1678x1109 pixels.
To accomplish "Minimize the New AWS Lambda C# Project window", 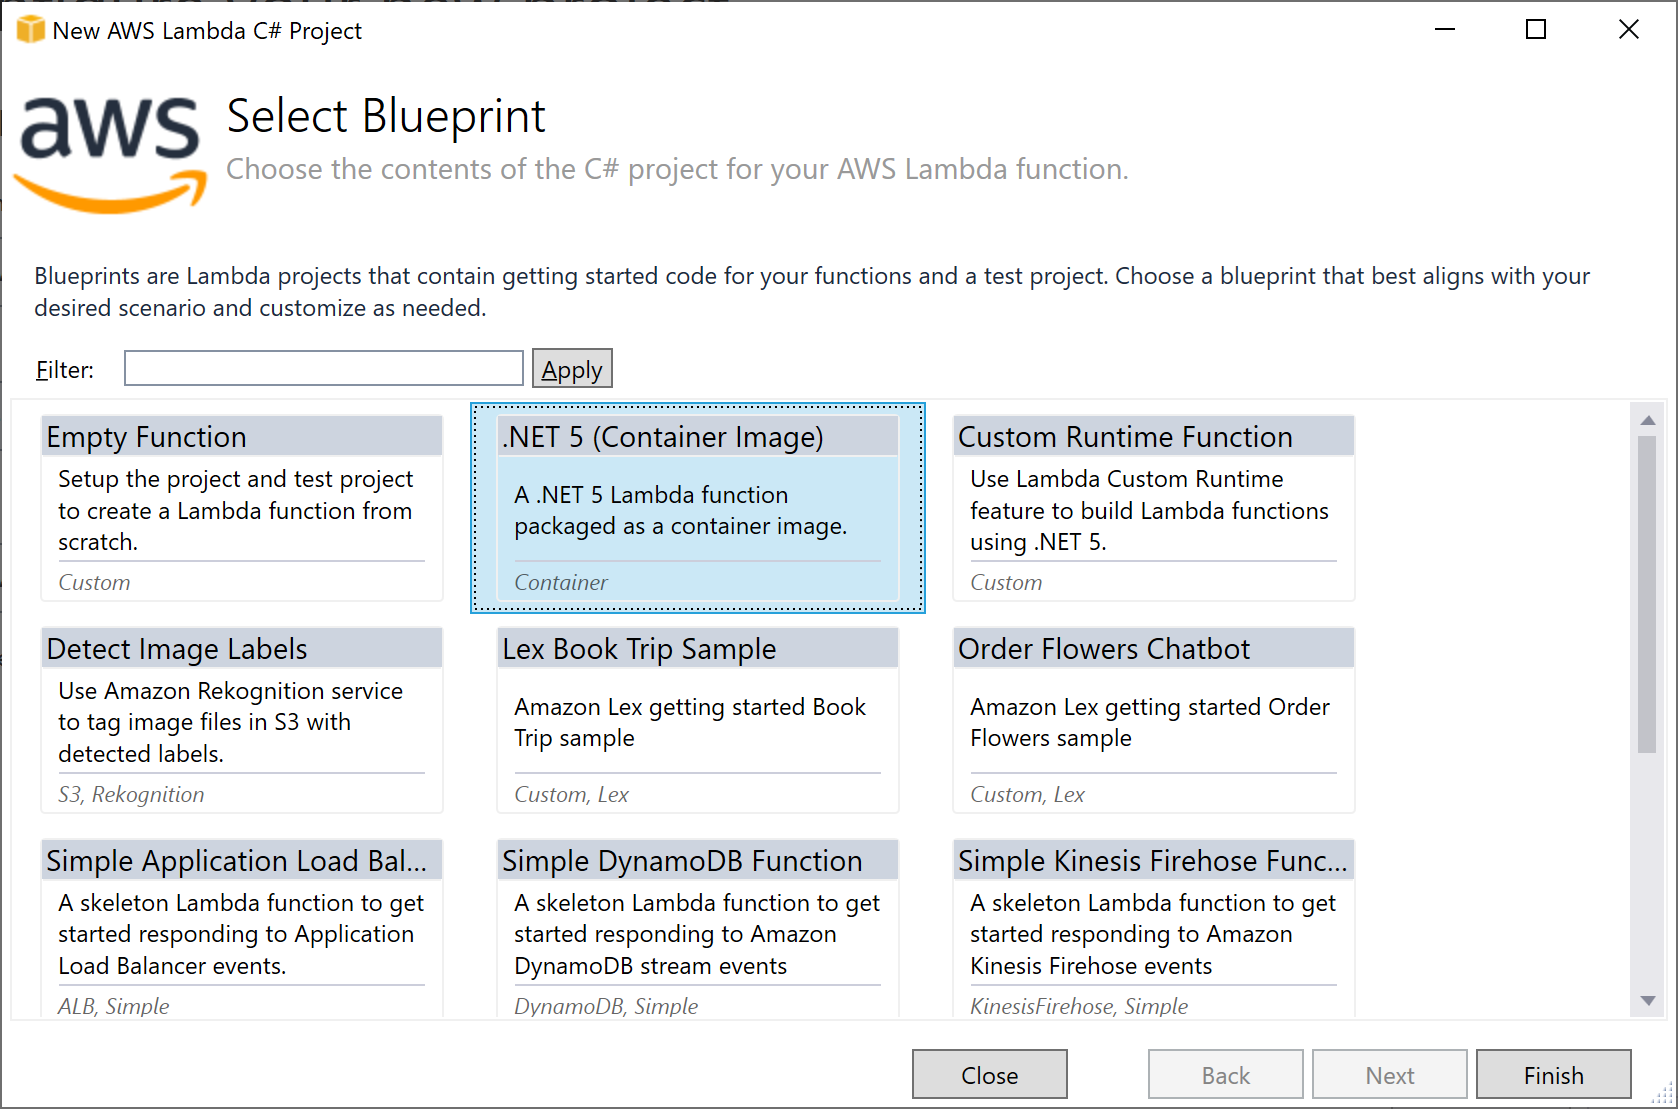I will [x=1445, y=30].
